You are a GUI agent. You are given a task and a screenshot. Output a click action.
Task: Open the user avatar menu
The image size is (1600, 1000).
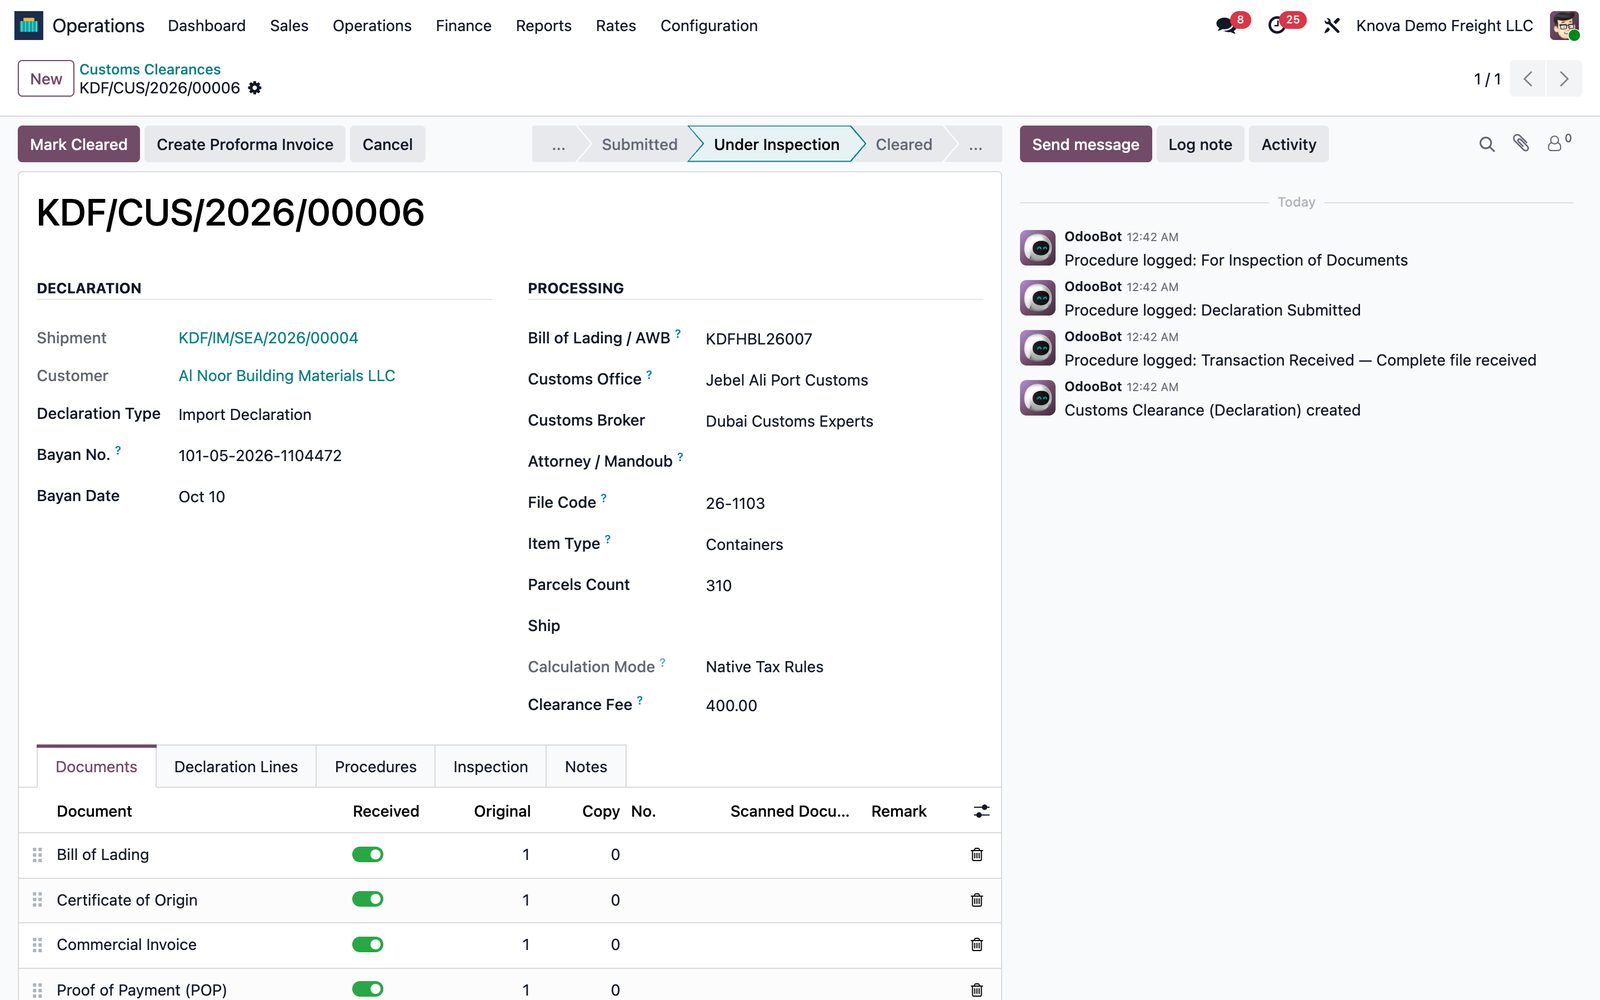(x=1564, y=26)
